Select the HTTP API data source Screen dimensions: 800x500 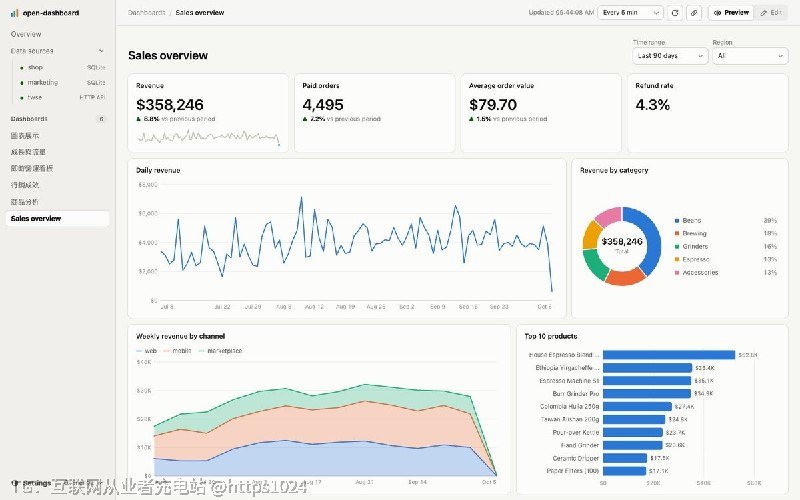[x=62, y=97]
